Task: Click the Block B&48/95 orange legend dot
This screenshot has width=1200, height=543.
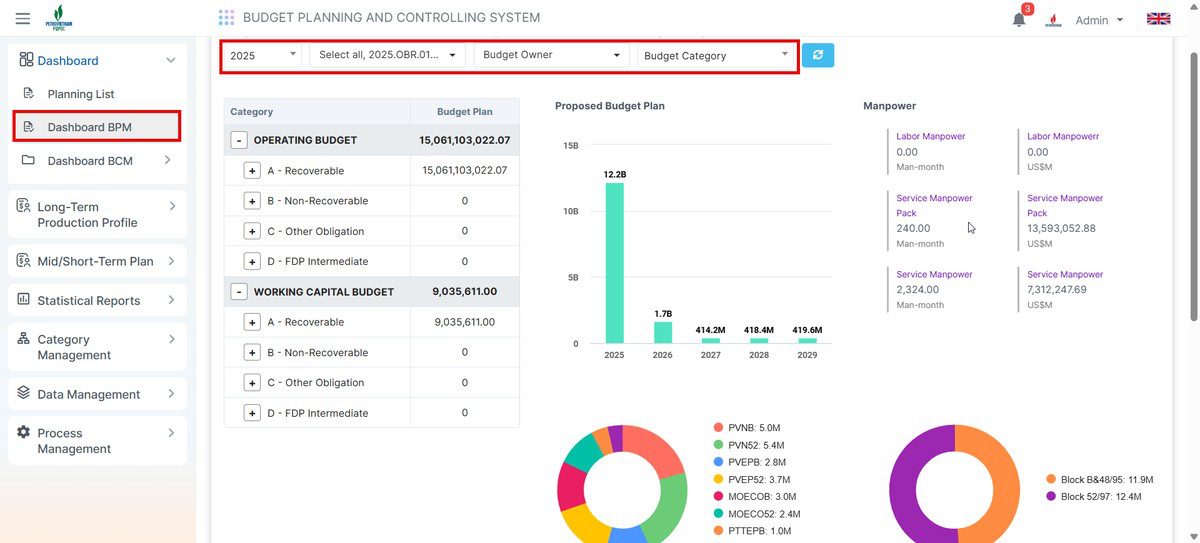Action: tap(1050, 479)
